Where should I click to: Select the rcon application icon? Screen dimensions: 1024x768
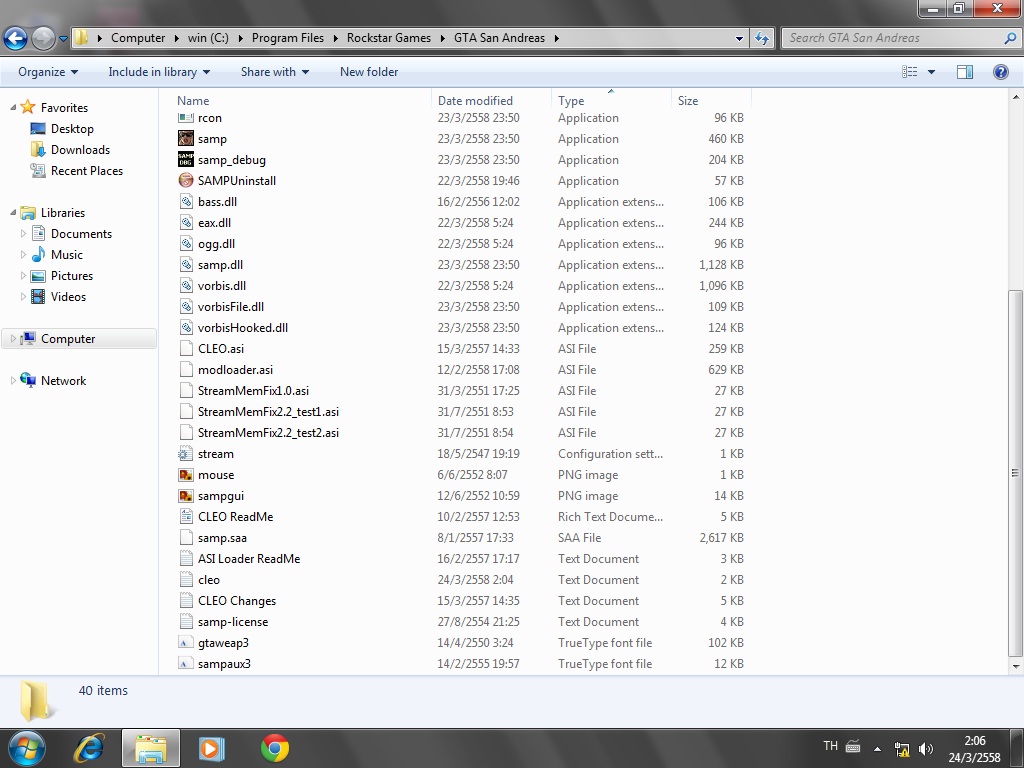pyautogui.click(x=185, y=118)
